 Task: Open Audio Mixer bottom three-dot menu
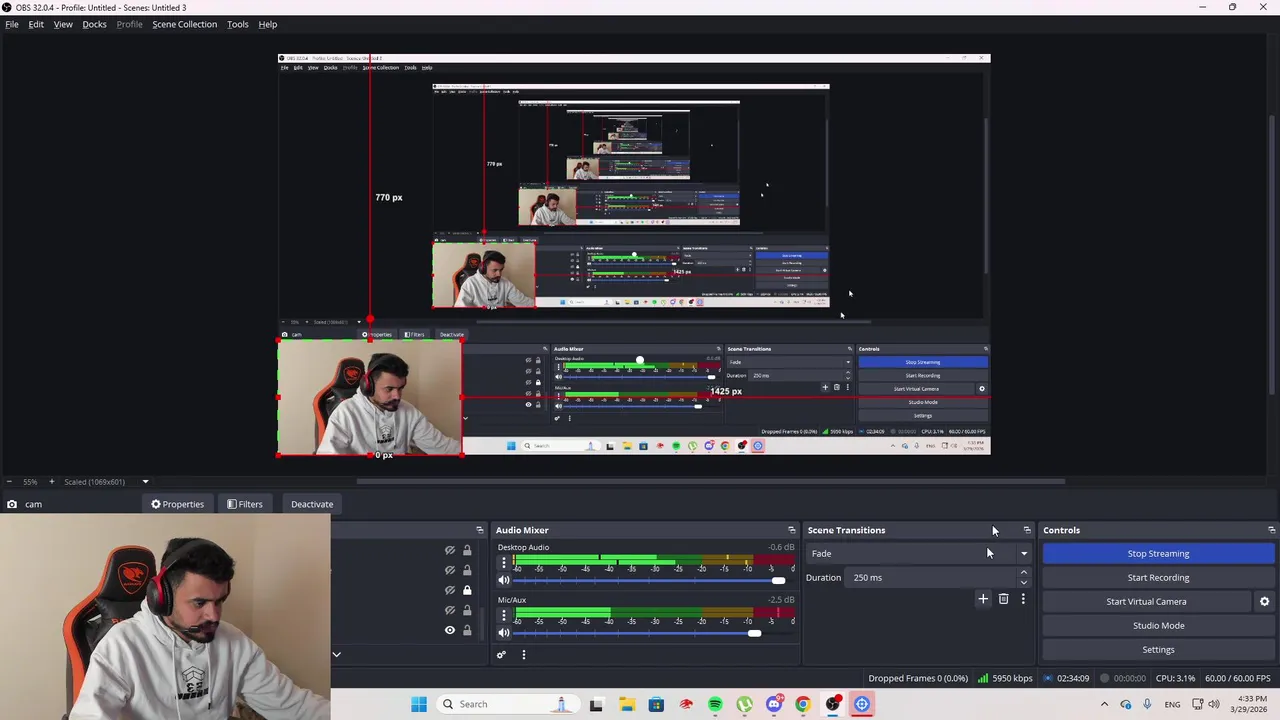click(523, 655)
